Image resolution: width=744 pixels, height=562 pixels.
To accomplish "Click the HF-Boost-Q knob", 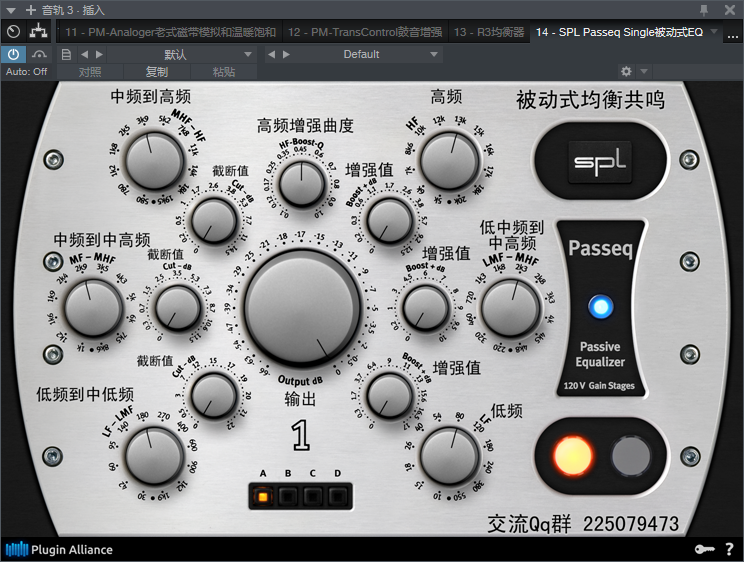I will [302, 183].
